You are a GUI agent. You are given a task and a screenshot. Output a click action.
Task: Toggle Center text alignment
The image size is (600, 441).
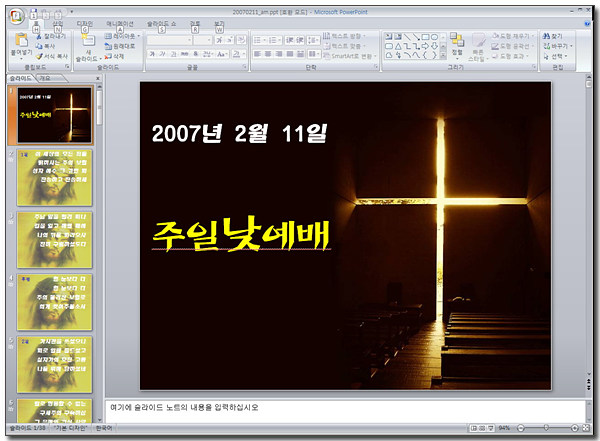(x=268, y=54)
